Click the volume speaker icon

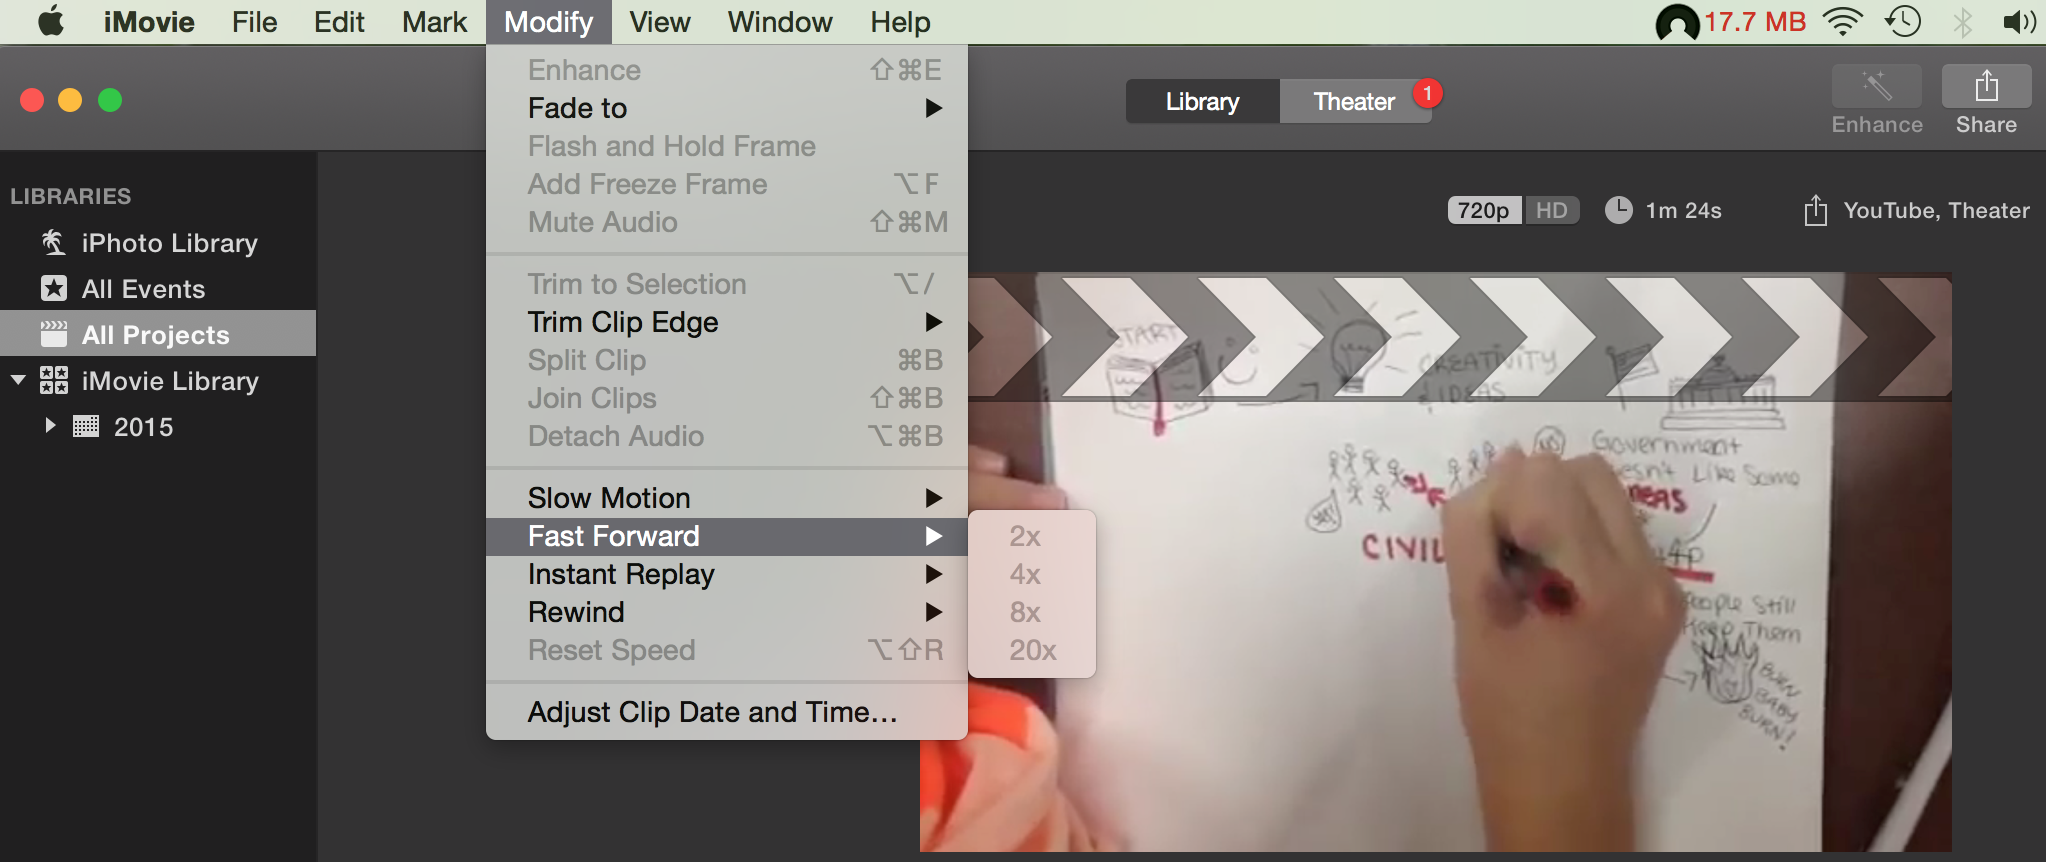(2018, 21)
